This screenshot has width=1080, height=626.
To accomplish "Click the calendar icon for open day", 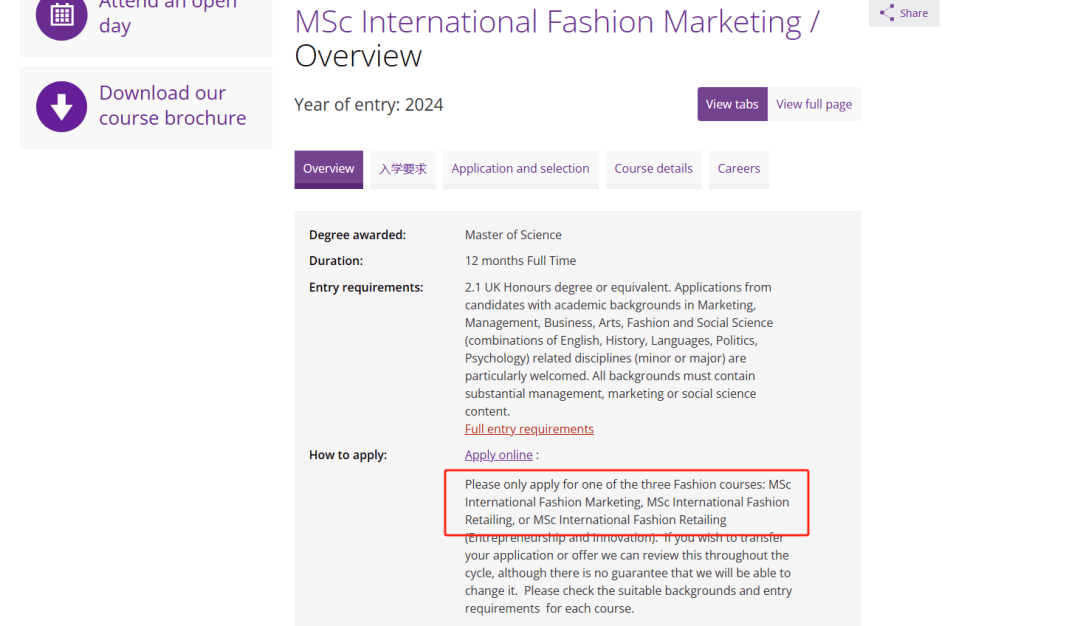I will click(x=61, y=15).
